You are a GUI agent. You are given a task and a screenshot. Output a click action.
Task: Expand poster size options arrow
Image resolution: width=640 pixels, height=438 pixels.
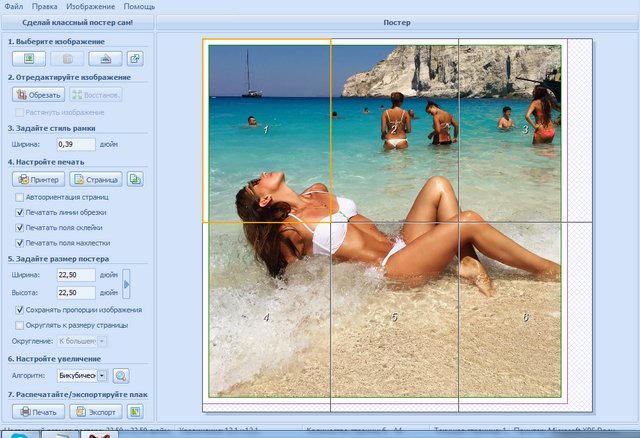126,283
